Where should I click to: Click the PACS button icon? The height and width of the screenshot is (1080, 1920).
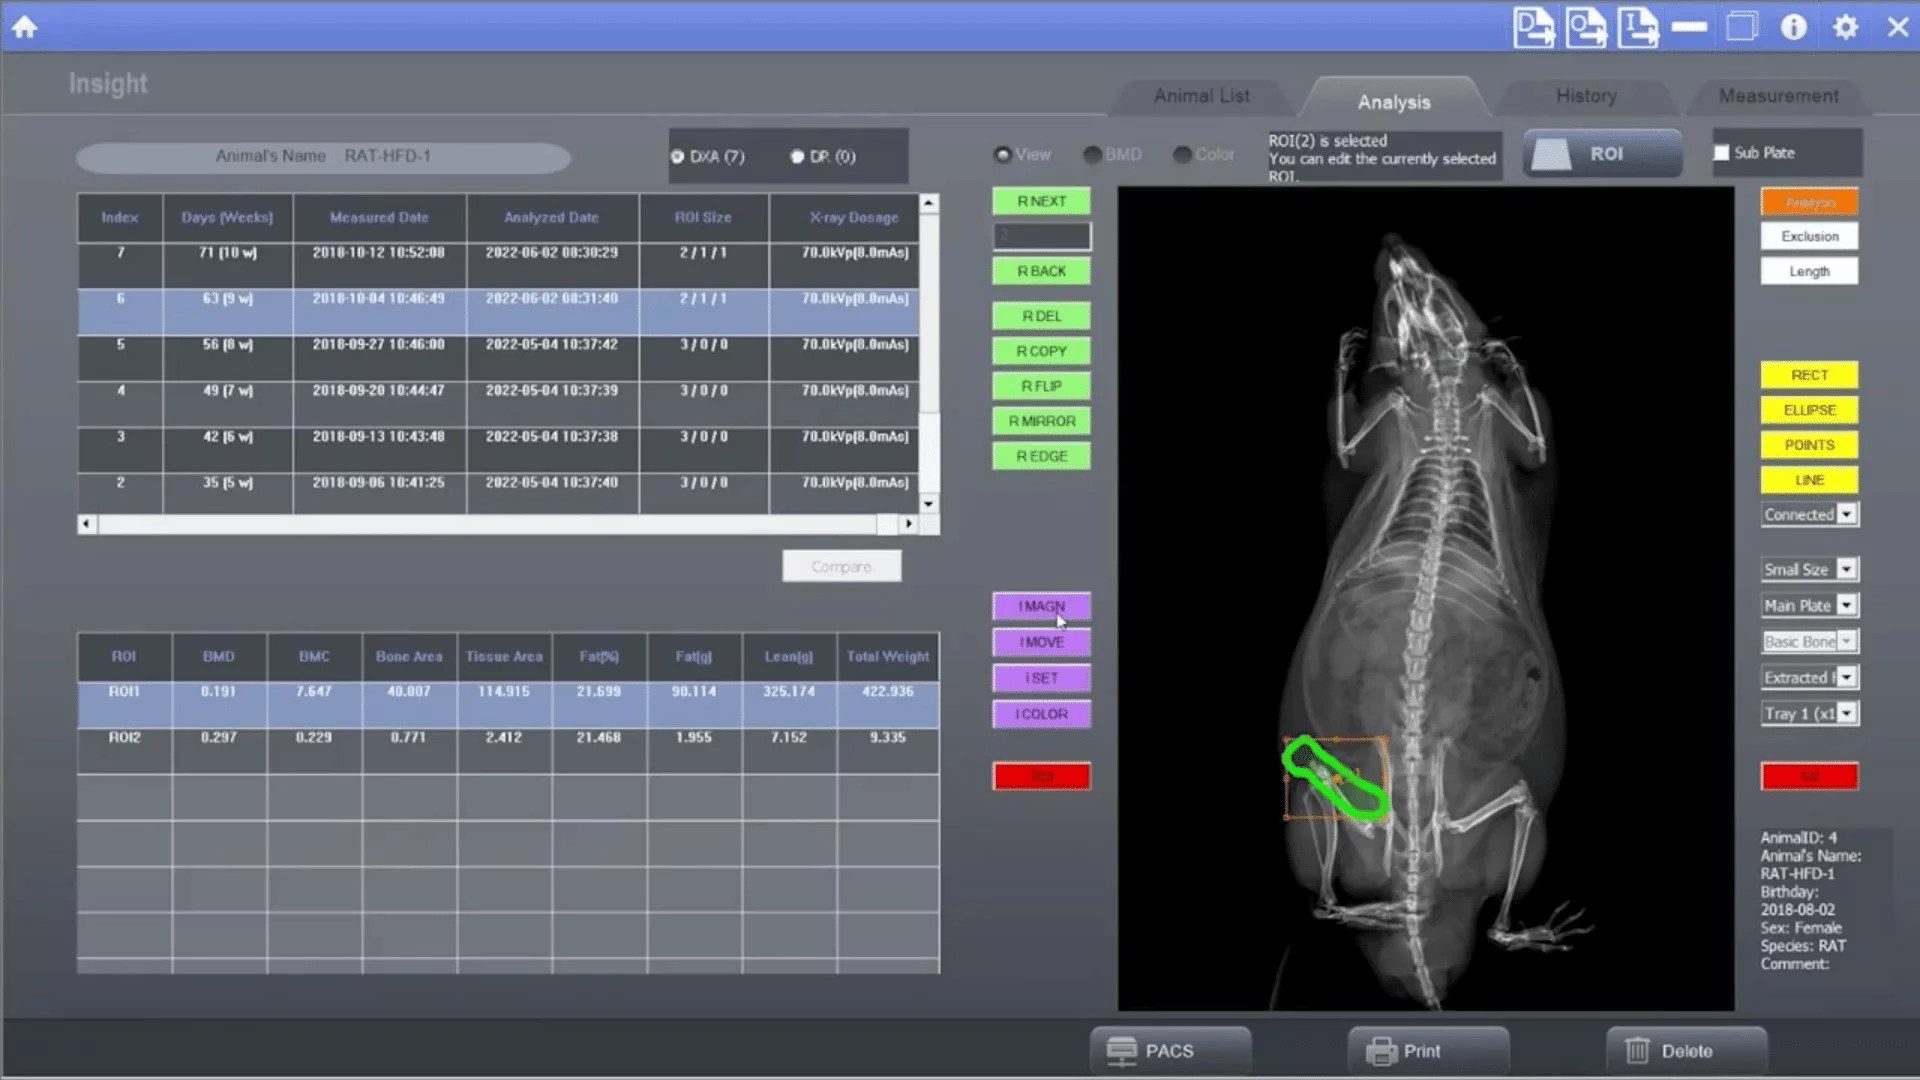click(x=1123, y=1051)
